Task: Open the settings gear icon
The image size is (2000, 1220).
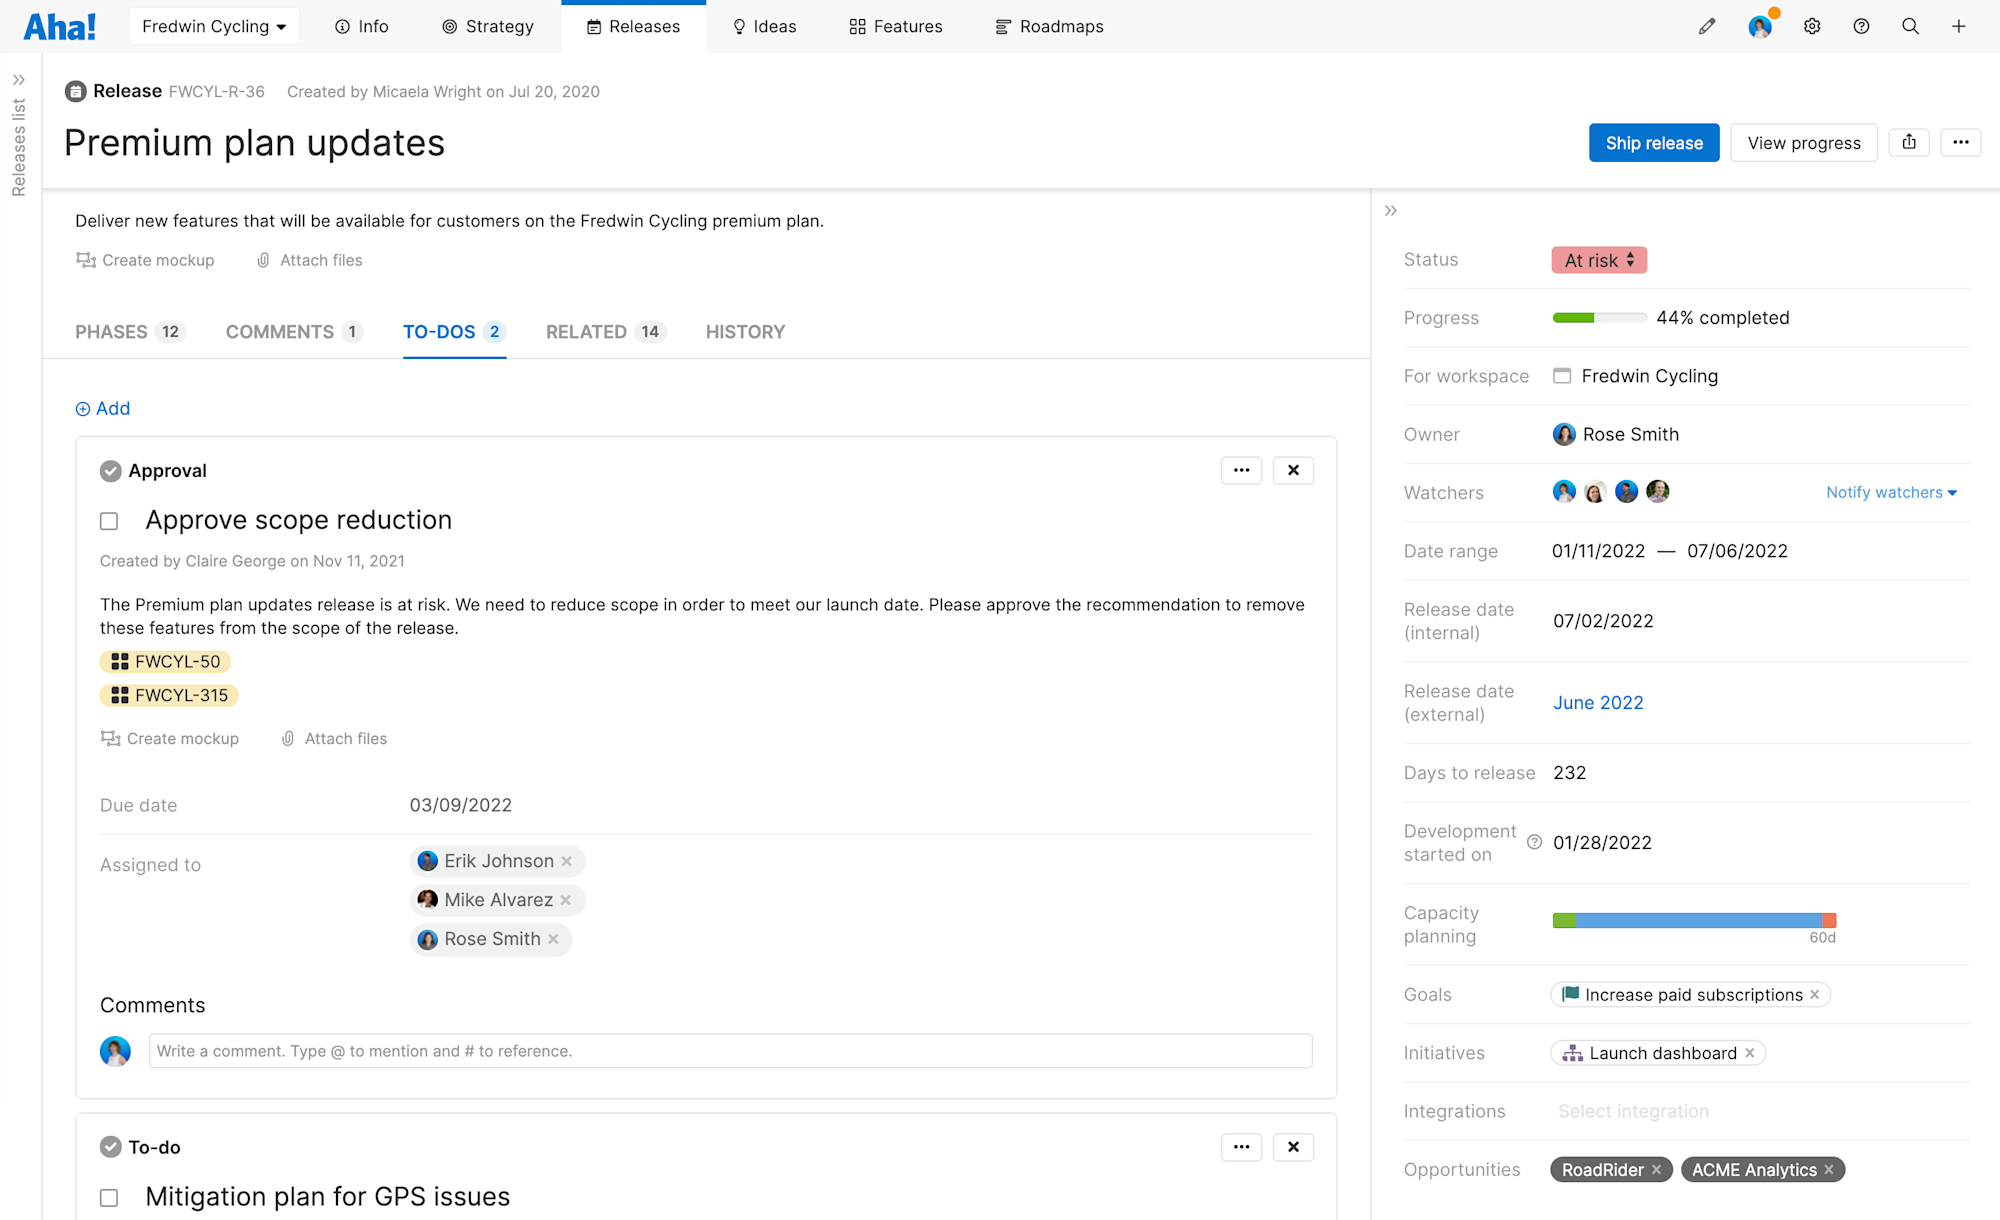Action: (x=1812, y=27)
